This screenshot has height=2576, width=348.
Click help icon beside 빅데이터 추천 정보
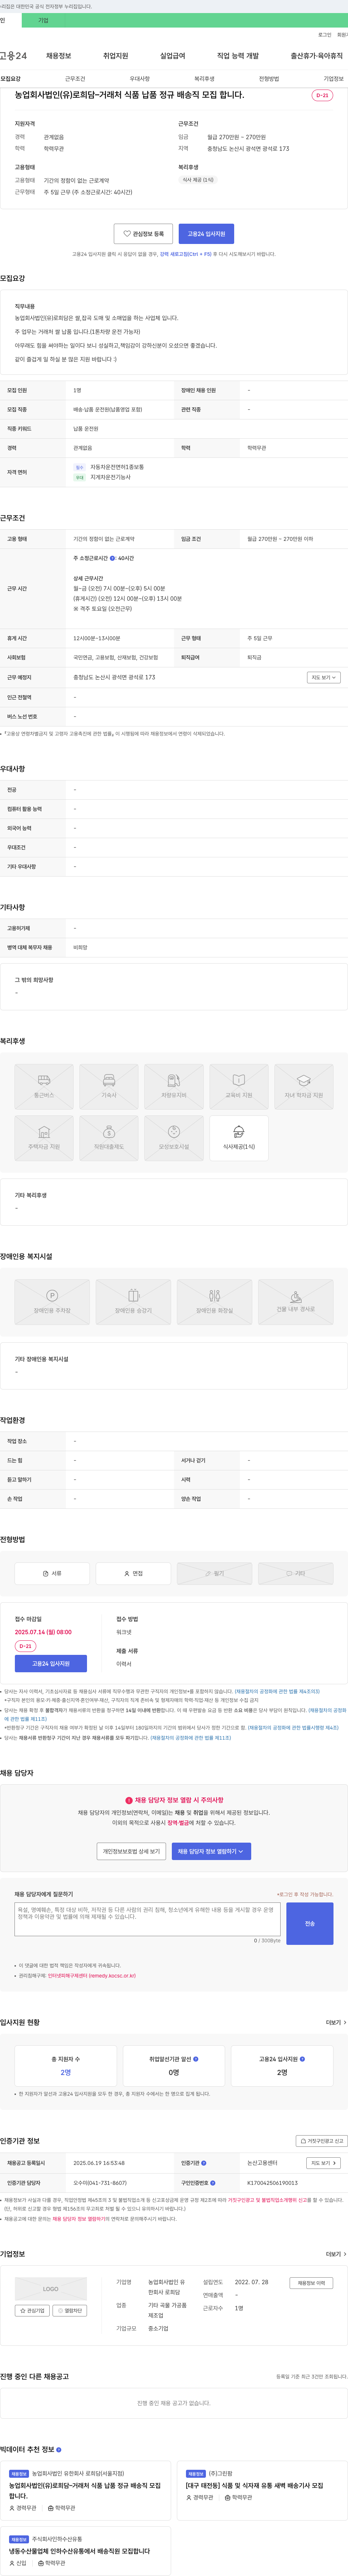tap(59, 2449)
